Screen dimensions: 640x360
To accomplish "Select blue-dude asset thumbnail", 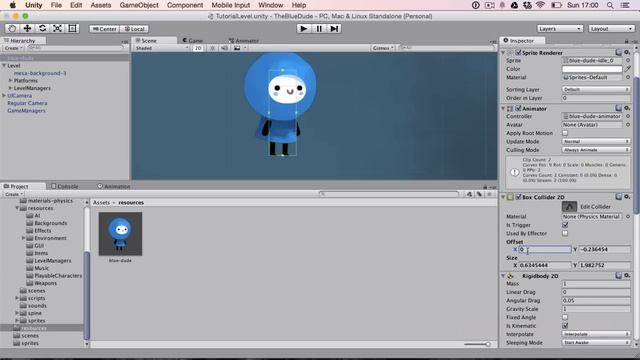I will point(120,234).
